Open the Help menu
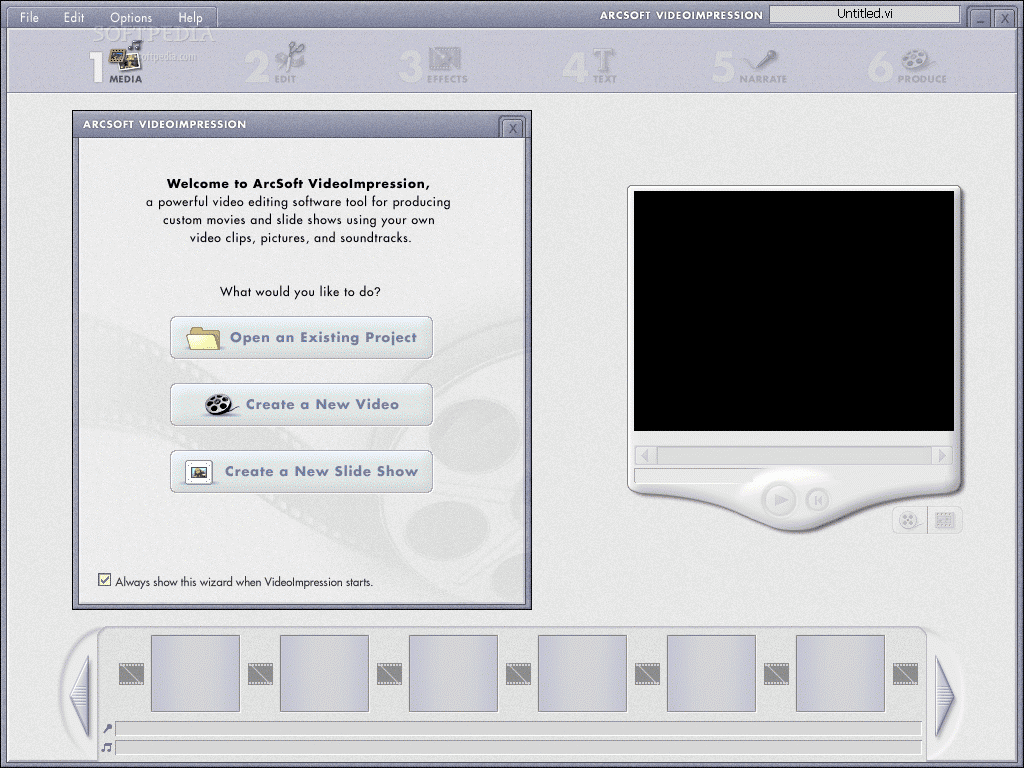 pos(190,18)
